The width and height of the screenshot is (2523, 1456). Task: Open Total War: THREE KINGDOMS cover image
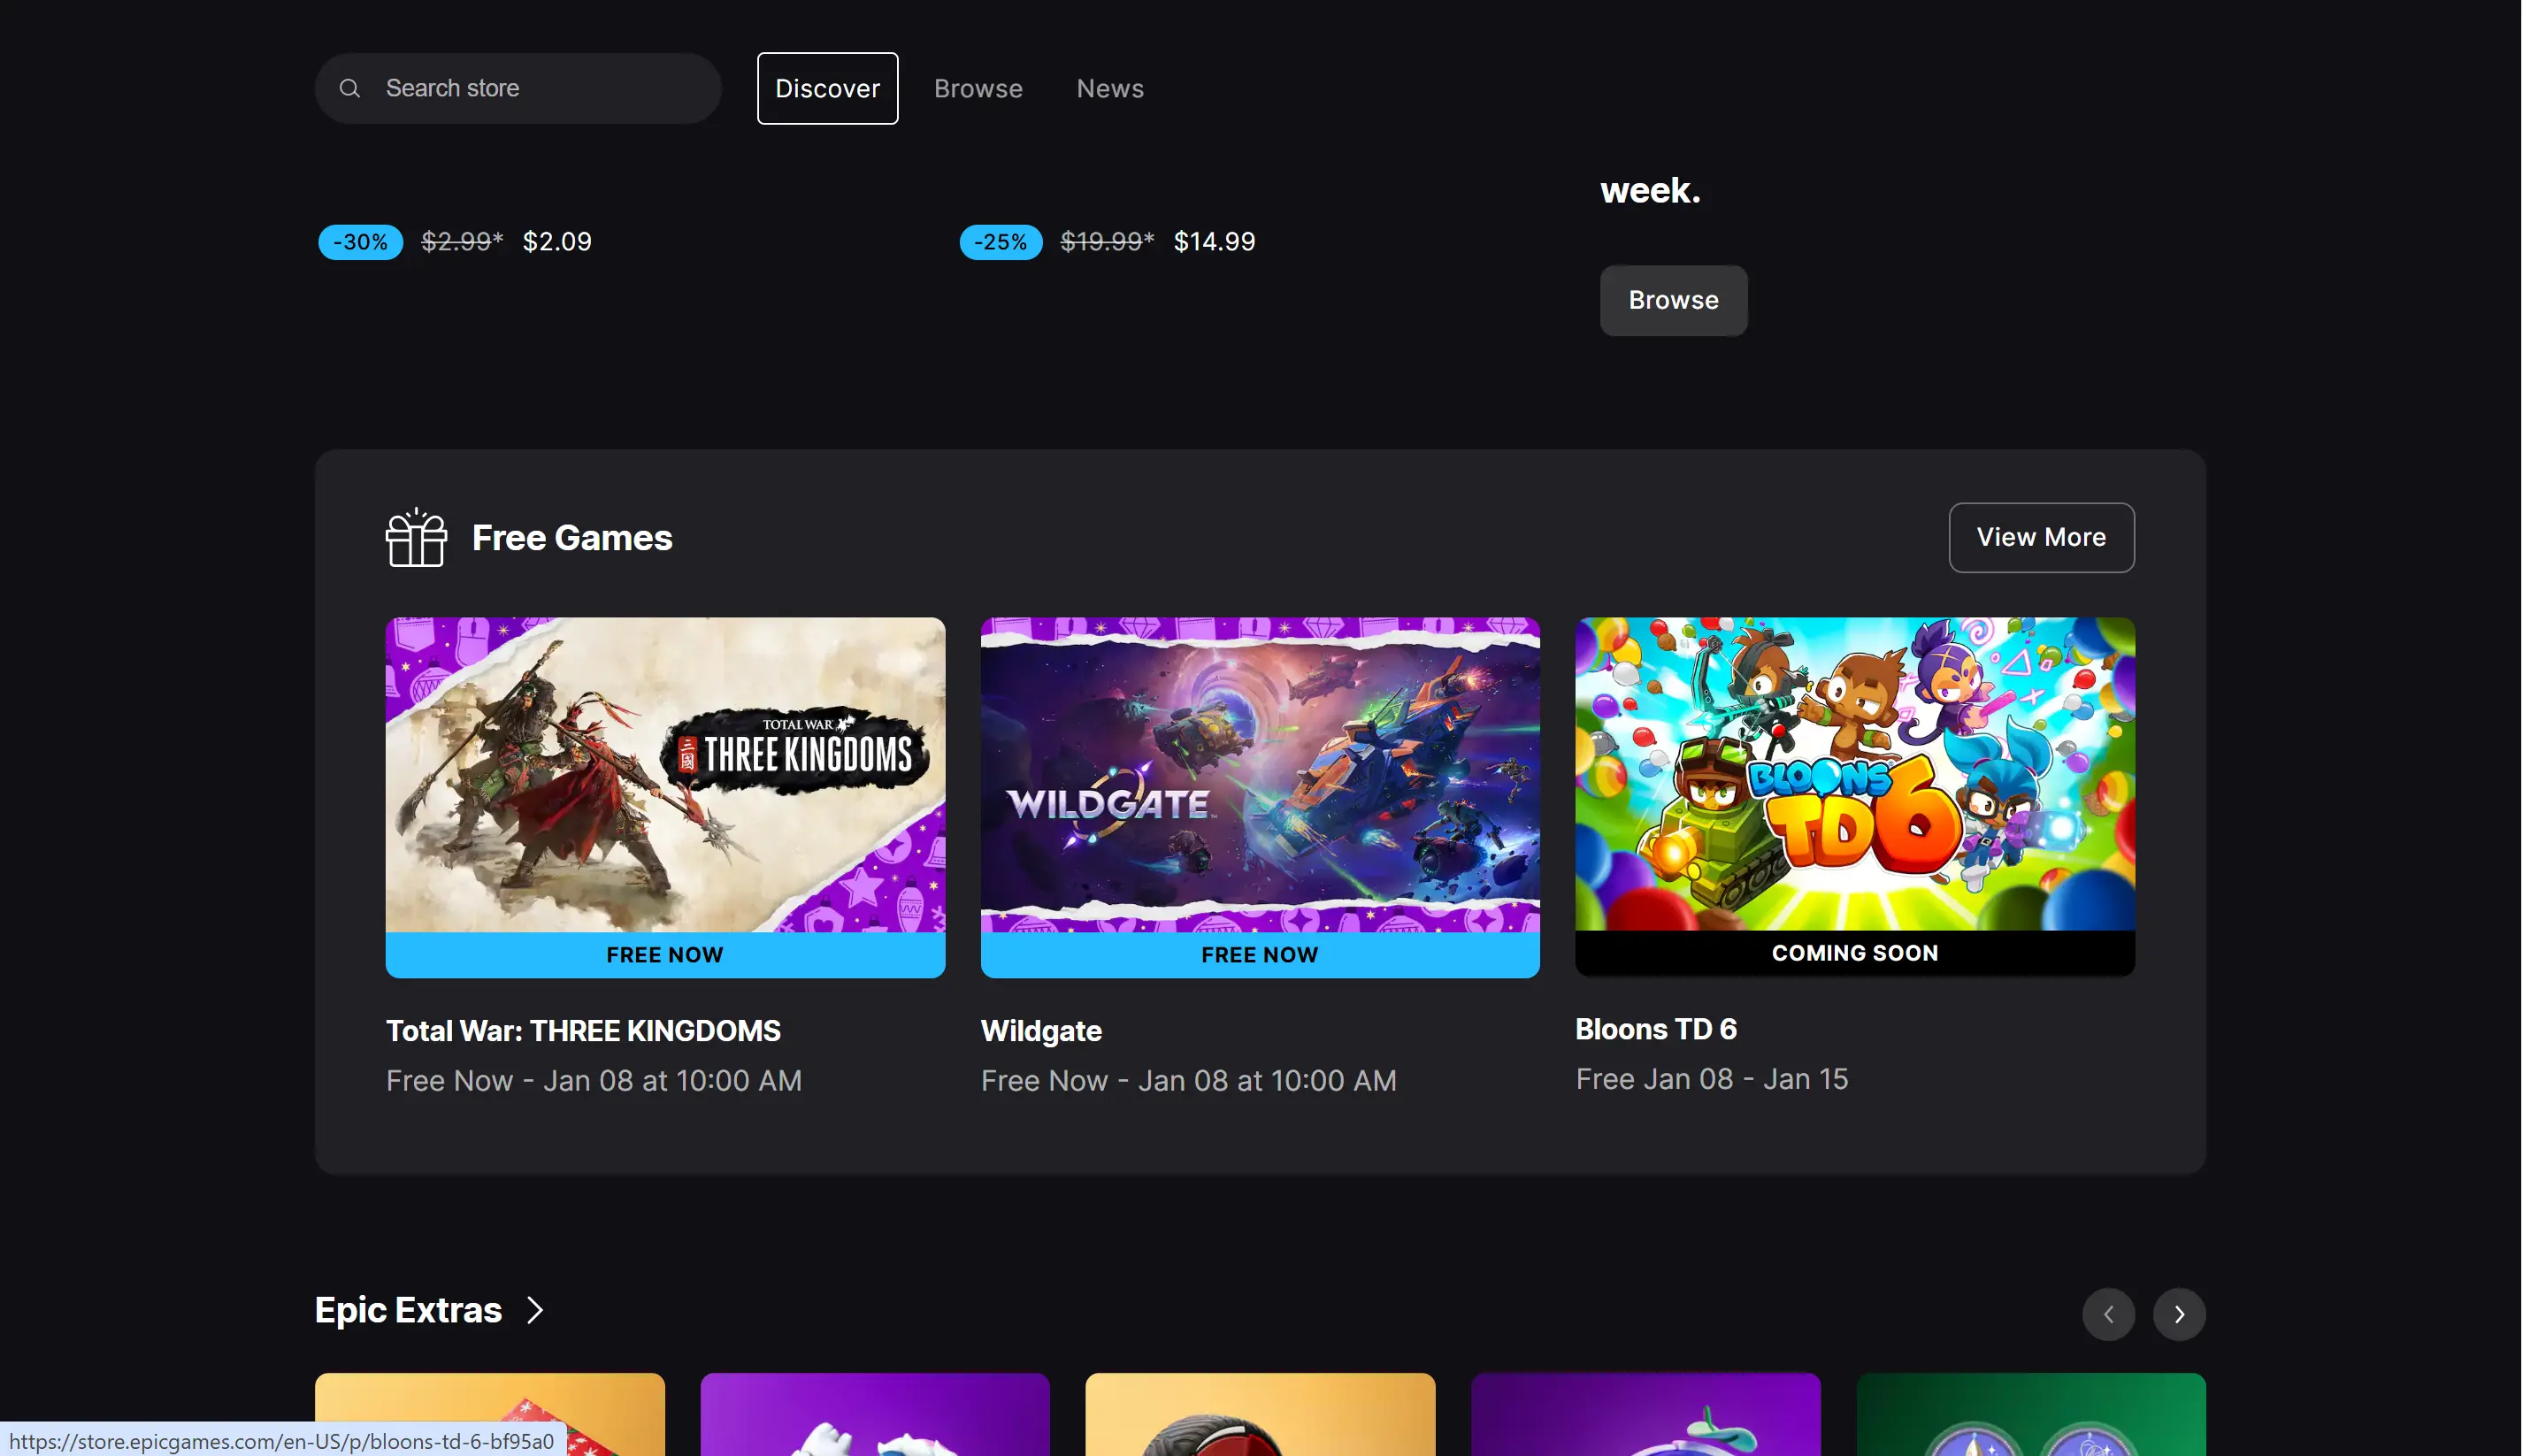click(665, 775)
